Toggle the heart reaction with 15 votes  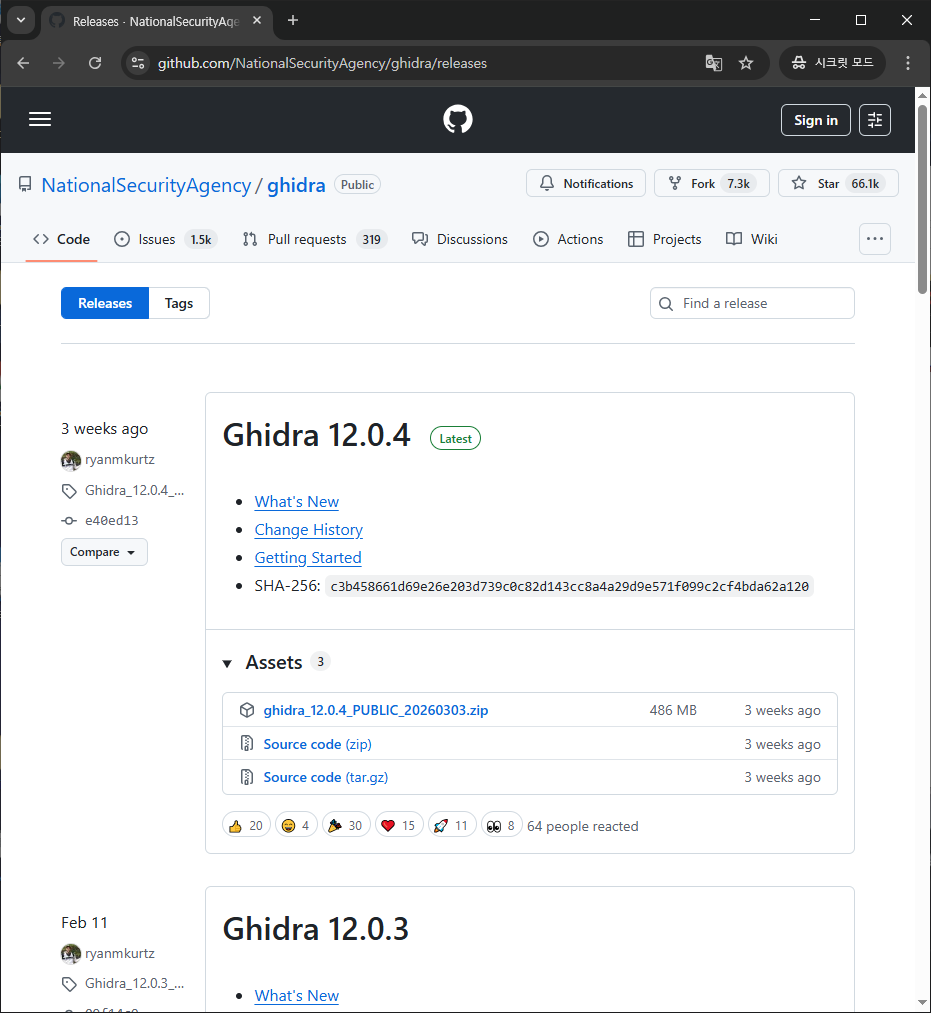pos(398,826)
